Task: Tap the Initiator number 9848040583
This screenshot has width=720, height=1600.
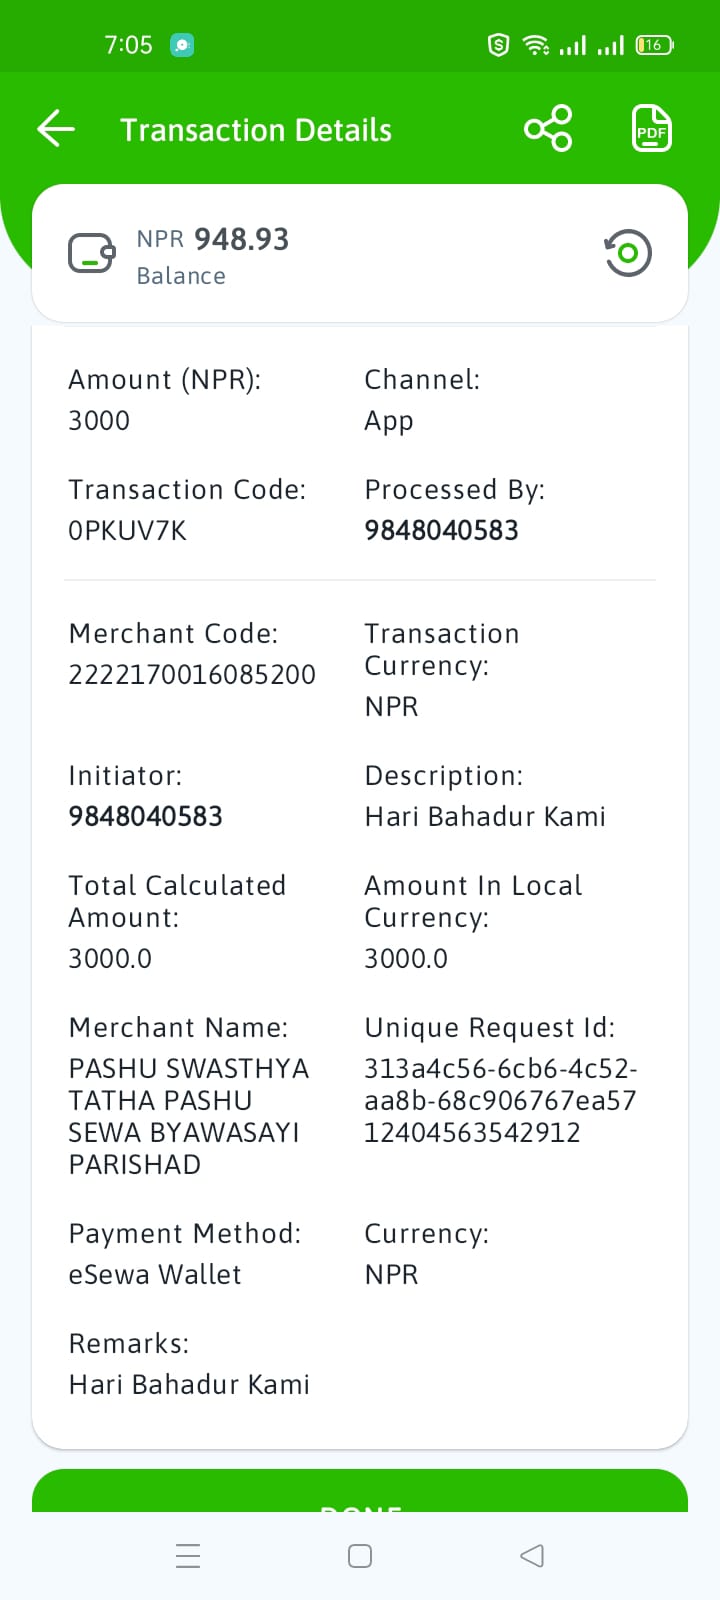Action: 145,817
